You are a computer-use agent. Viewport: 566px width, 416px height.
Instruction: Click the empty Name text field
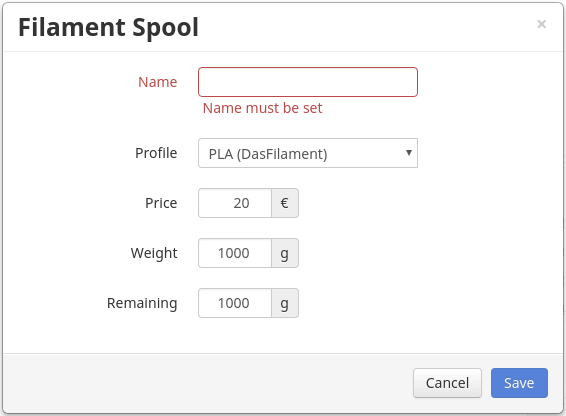308,82
